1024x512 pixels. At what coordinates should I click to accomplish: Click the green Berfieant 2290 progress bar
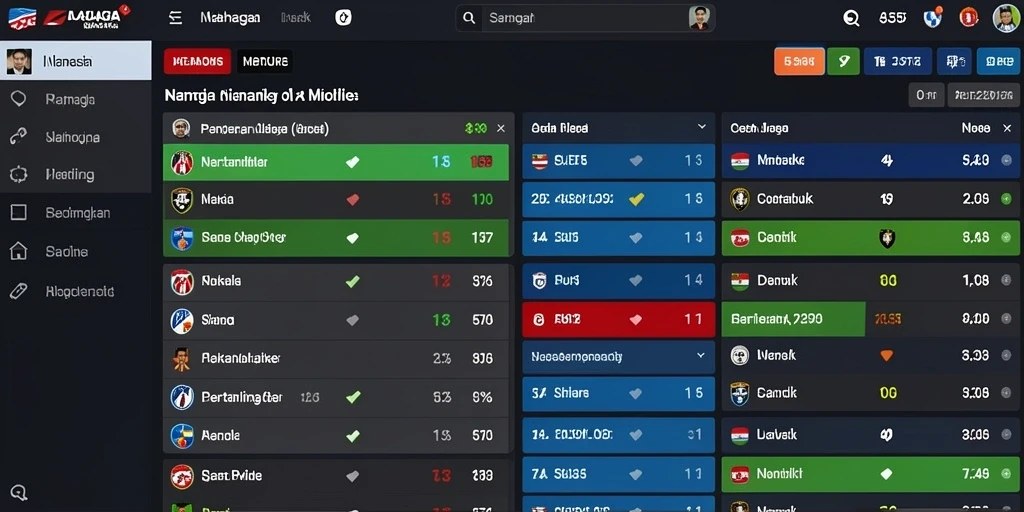(x=793, y=319)
